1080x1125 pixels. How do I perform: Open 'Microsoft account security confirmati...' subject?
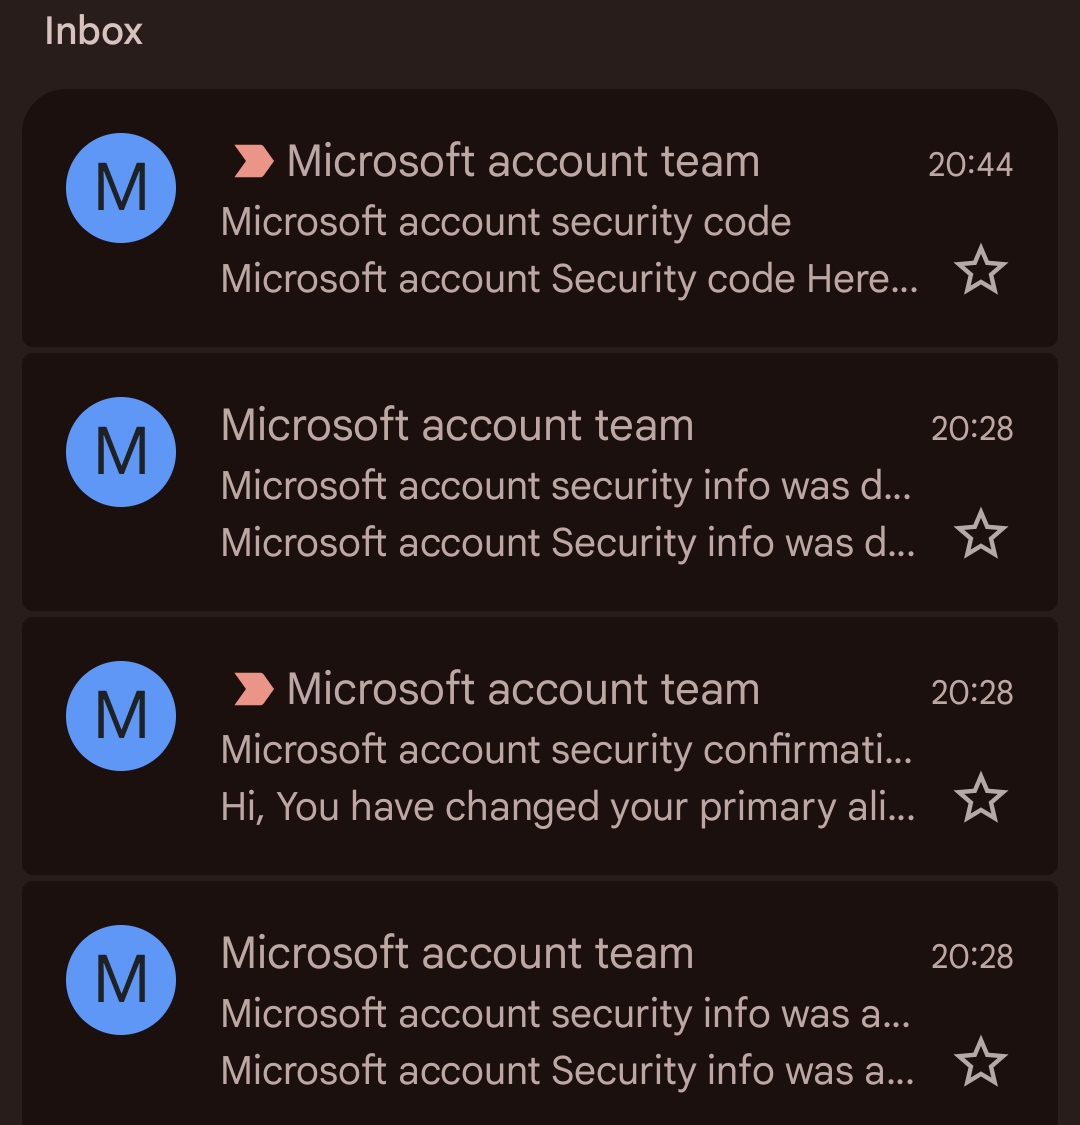[566, 750]
